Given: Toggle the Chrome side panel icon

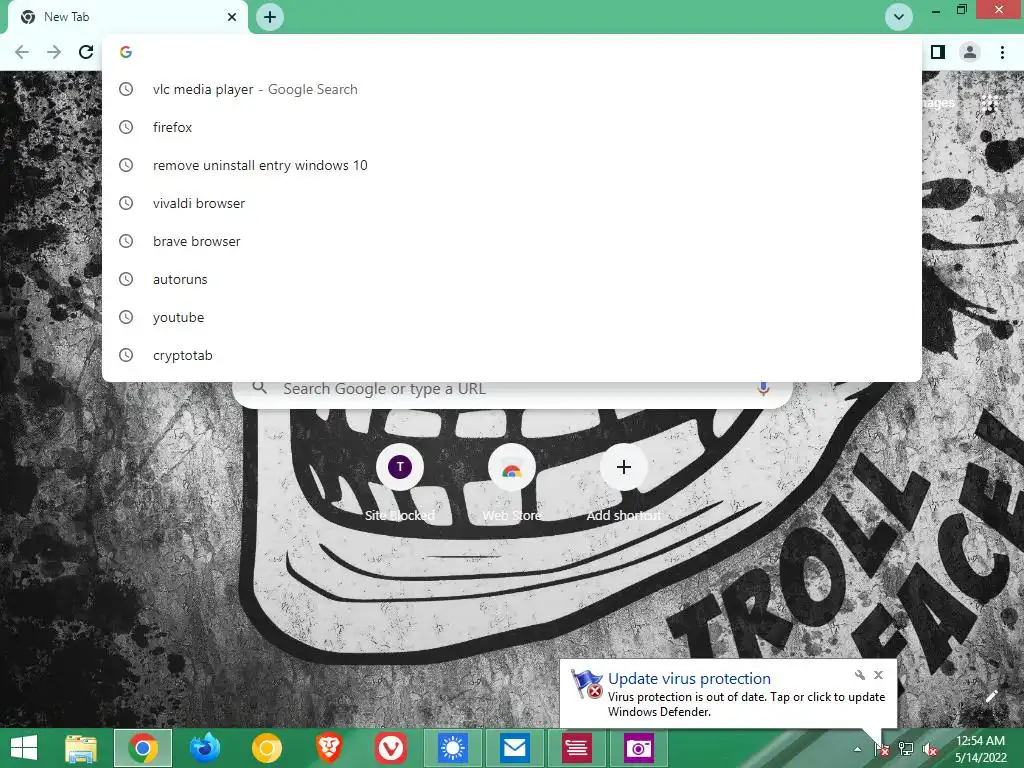Looking at the screenshot, I should 938,52.
